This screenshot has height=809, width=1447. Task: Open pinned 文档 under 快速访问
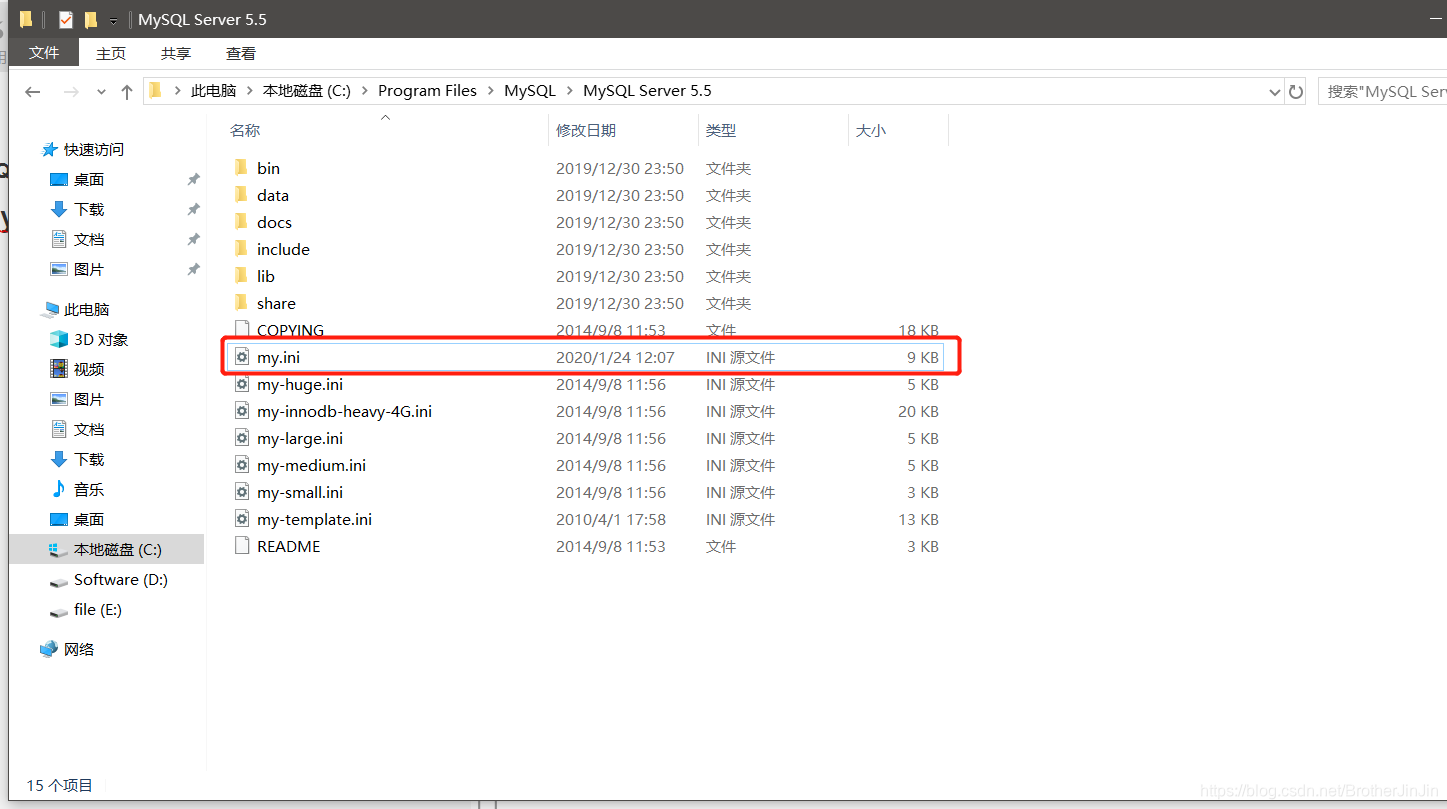point(89,239)
